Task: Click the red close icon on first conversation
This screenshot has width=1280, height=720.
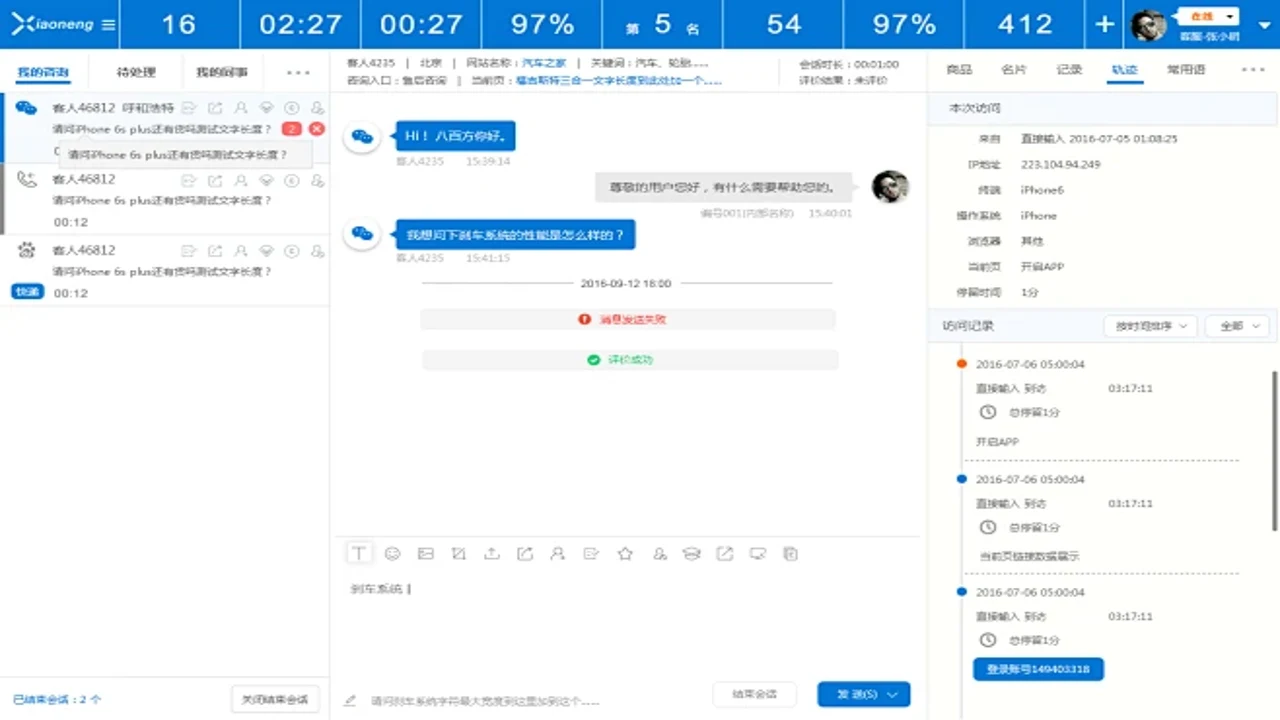Action: pyautogui.click(x=317, y=129)
